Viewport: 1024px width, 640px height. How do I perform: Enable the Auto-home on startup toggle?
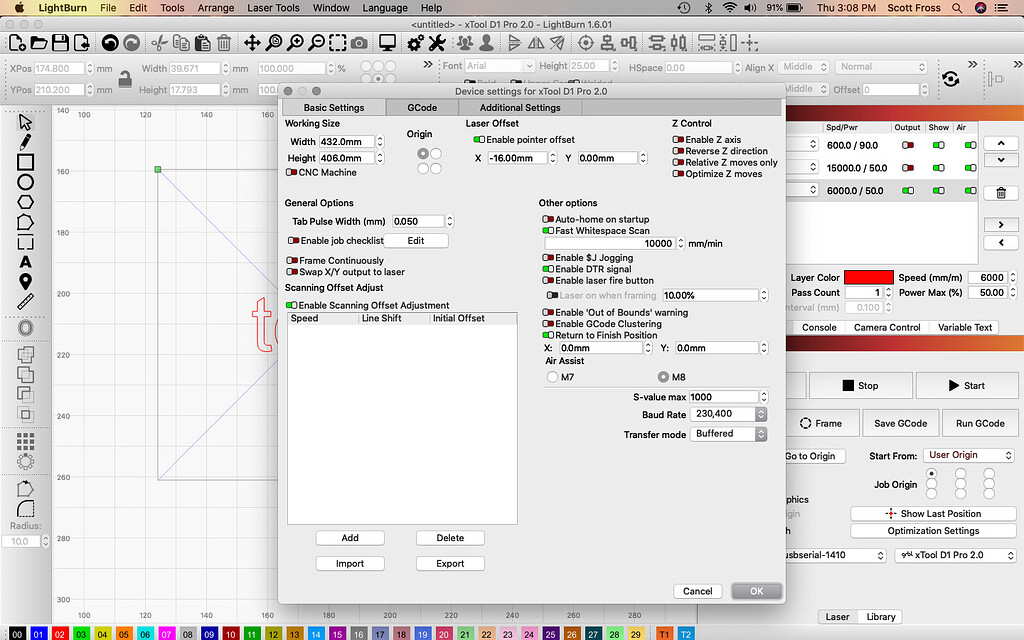548,219
